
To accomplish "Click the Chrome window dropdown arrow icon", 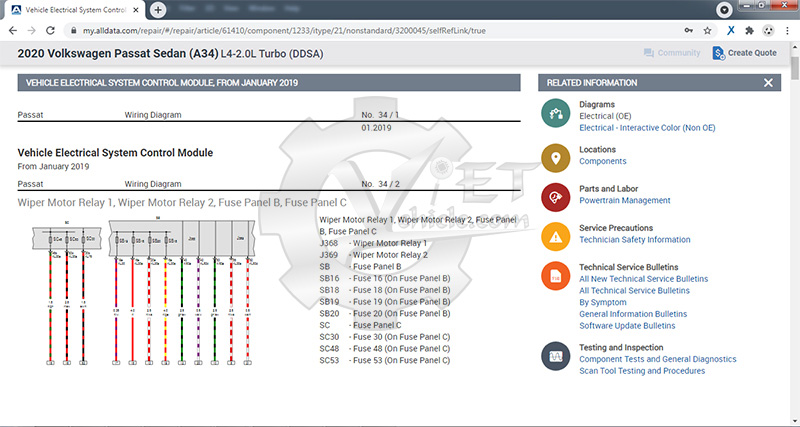I will click(x=724, y=10).
